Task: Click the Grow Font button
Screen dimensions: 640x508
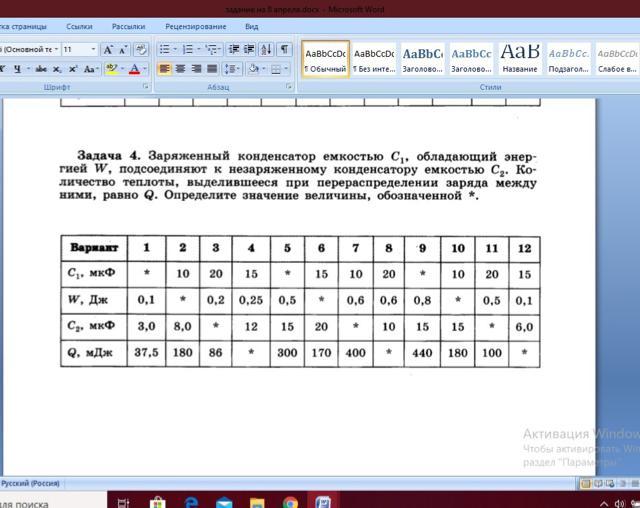Action: (108, 50)
